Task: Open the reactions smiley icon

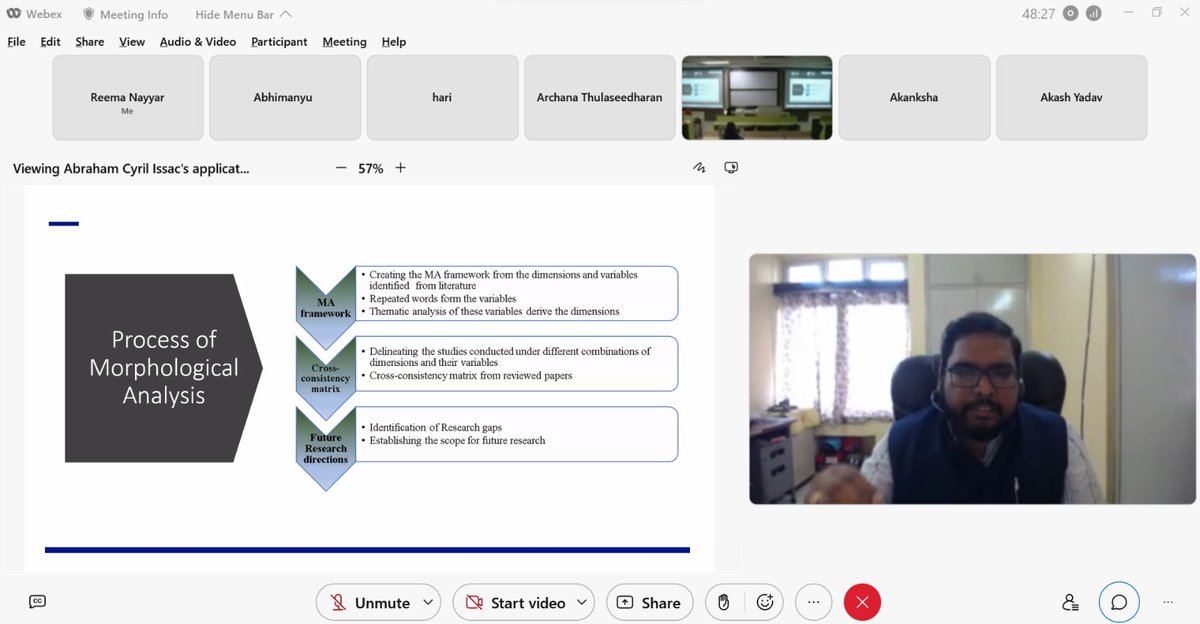Action: (766, 602)
